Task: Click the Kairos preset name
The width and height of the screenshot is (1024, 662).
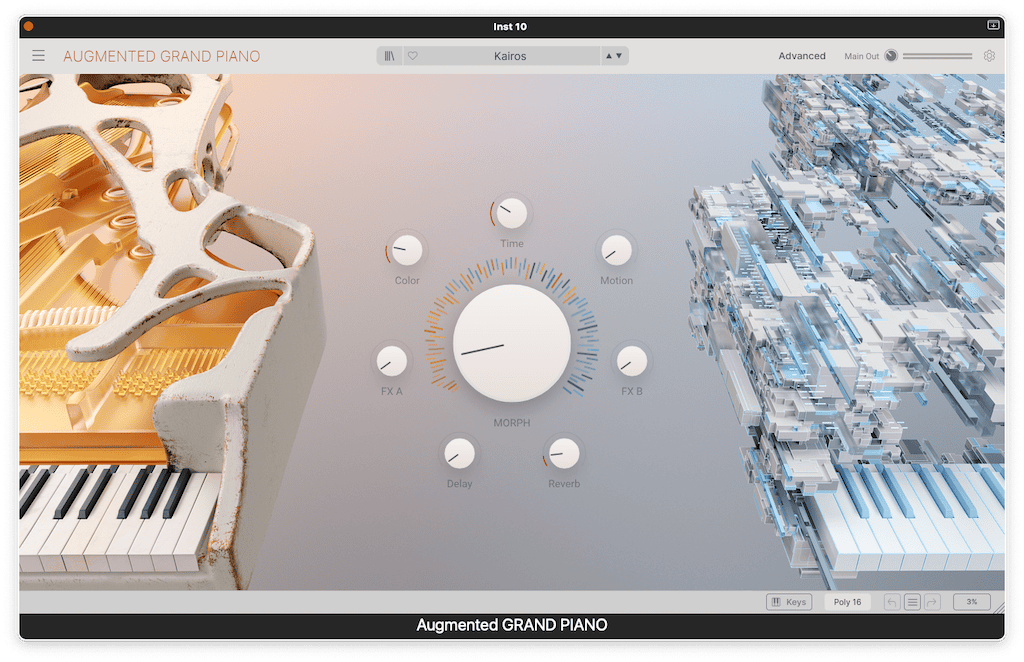Action: click(510, 56)
